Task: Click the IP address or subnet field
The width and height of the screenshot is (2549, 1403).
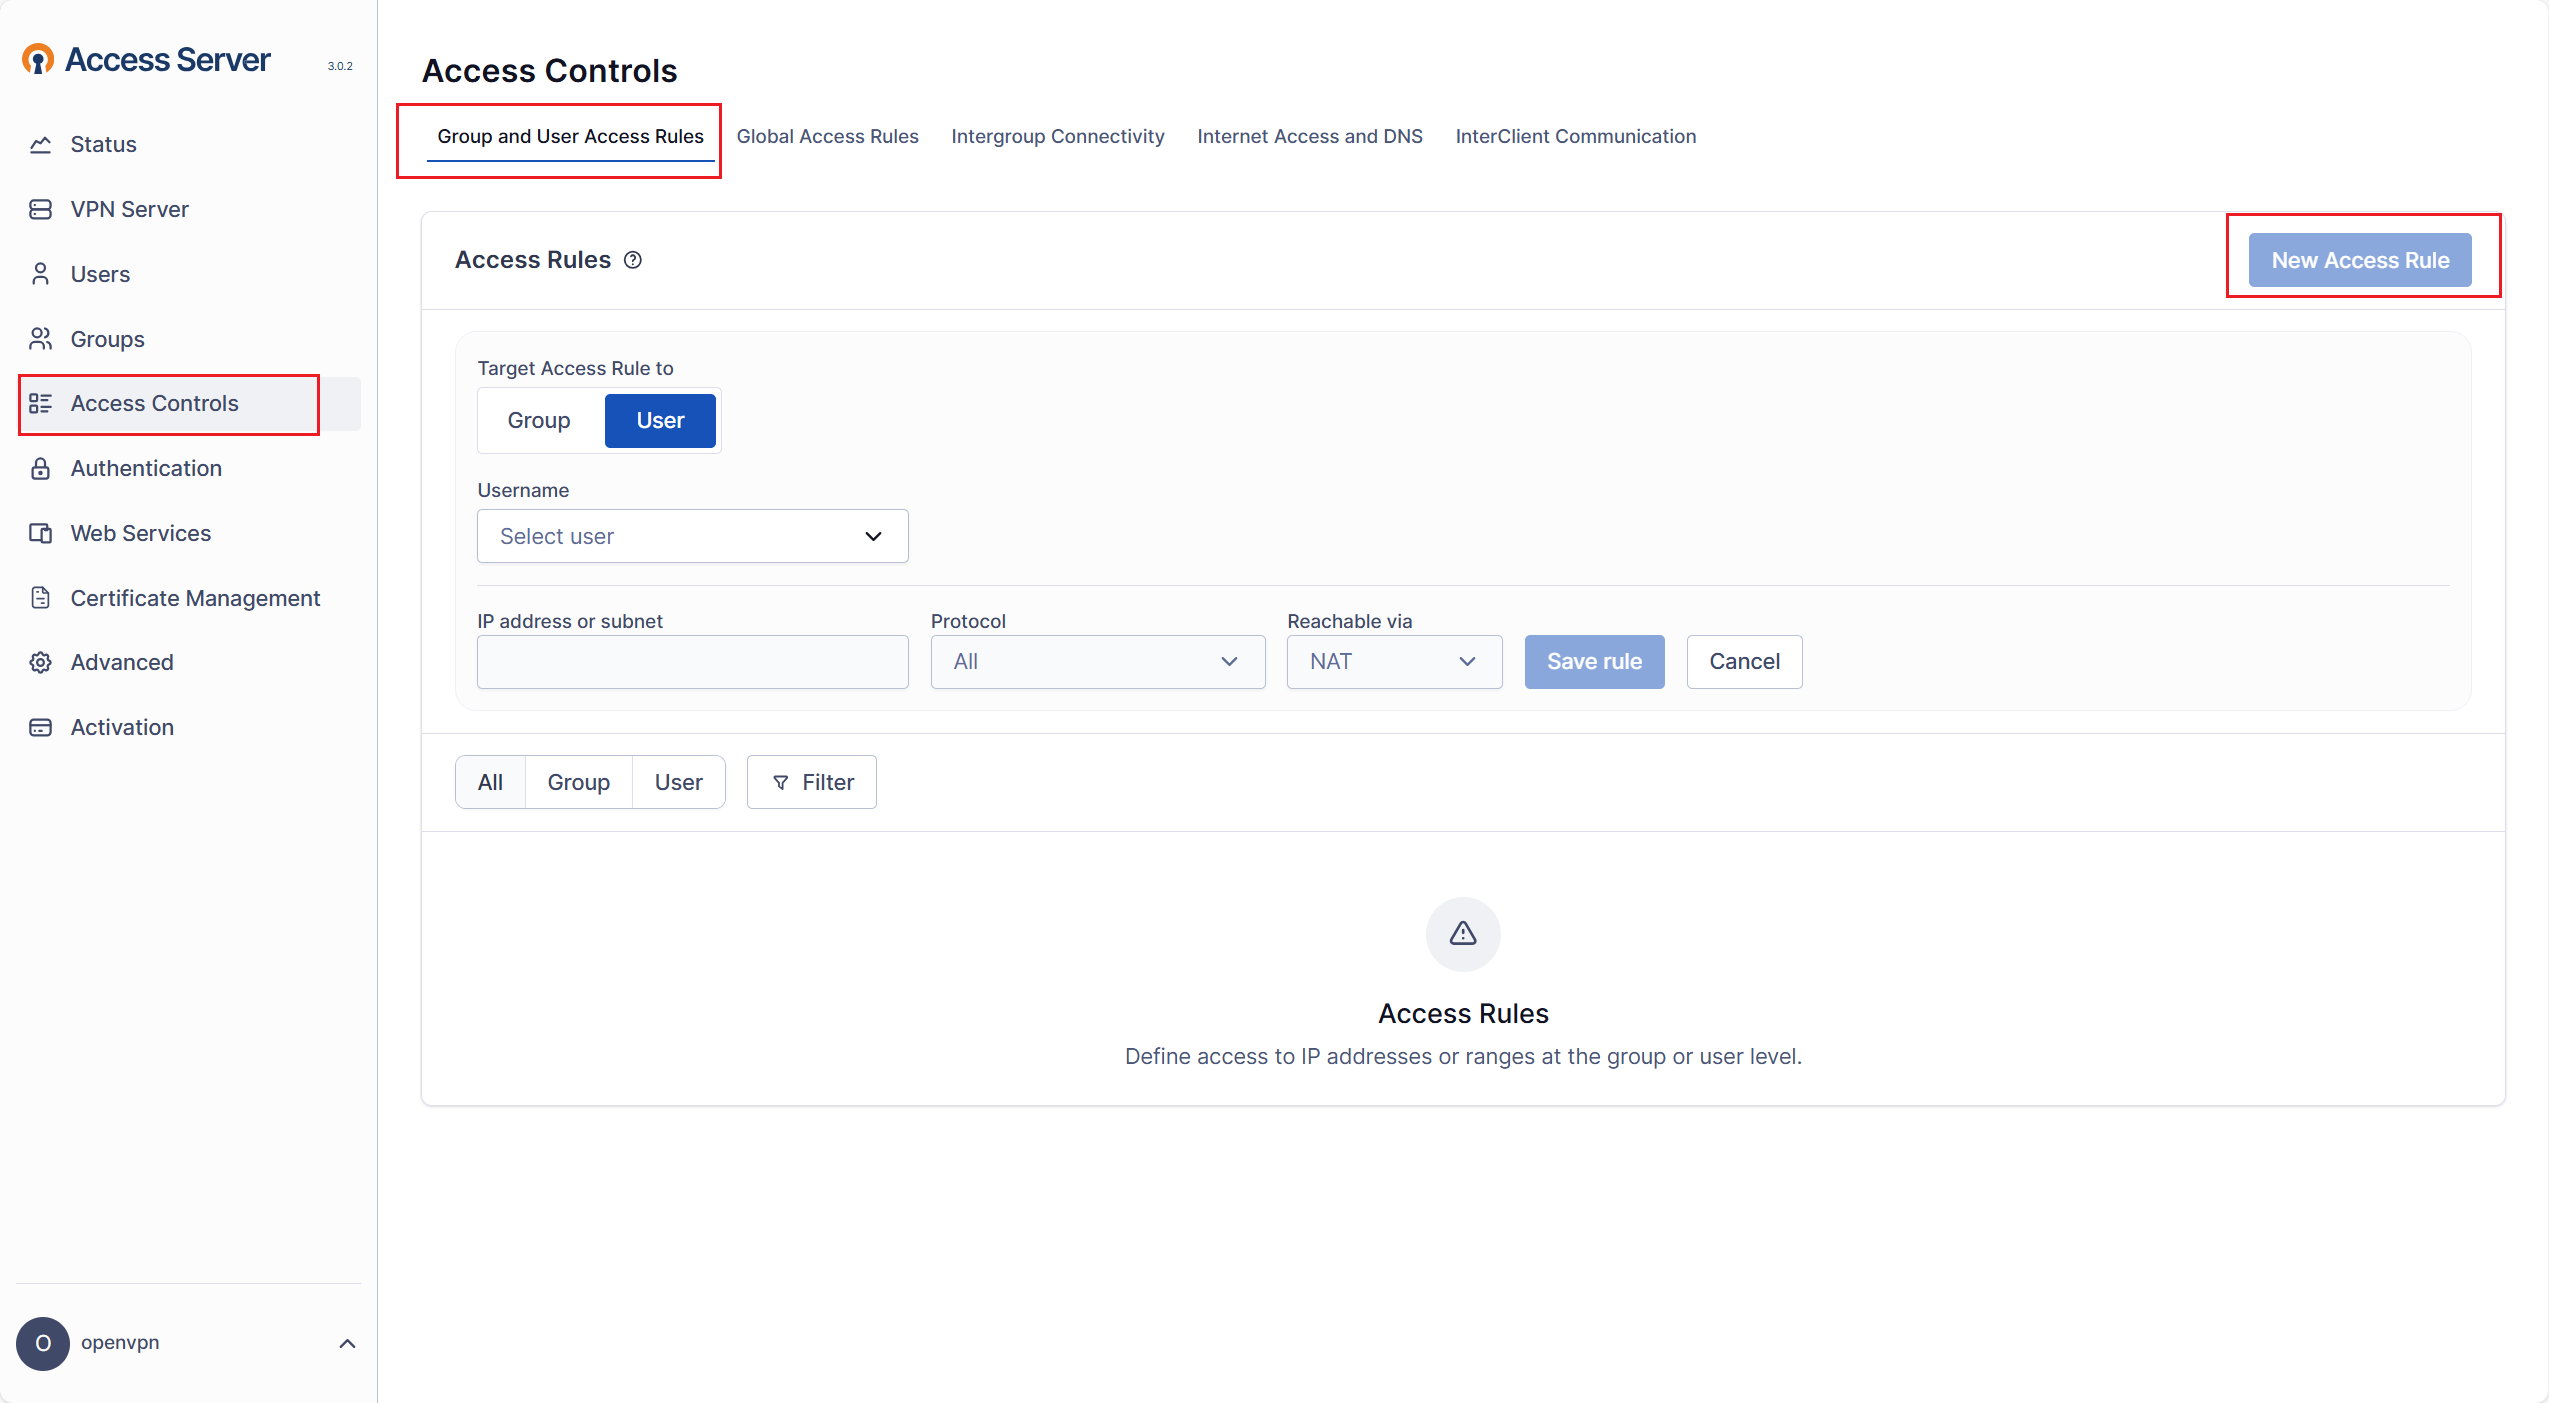Action: point(692,662)
